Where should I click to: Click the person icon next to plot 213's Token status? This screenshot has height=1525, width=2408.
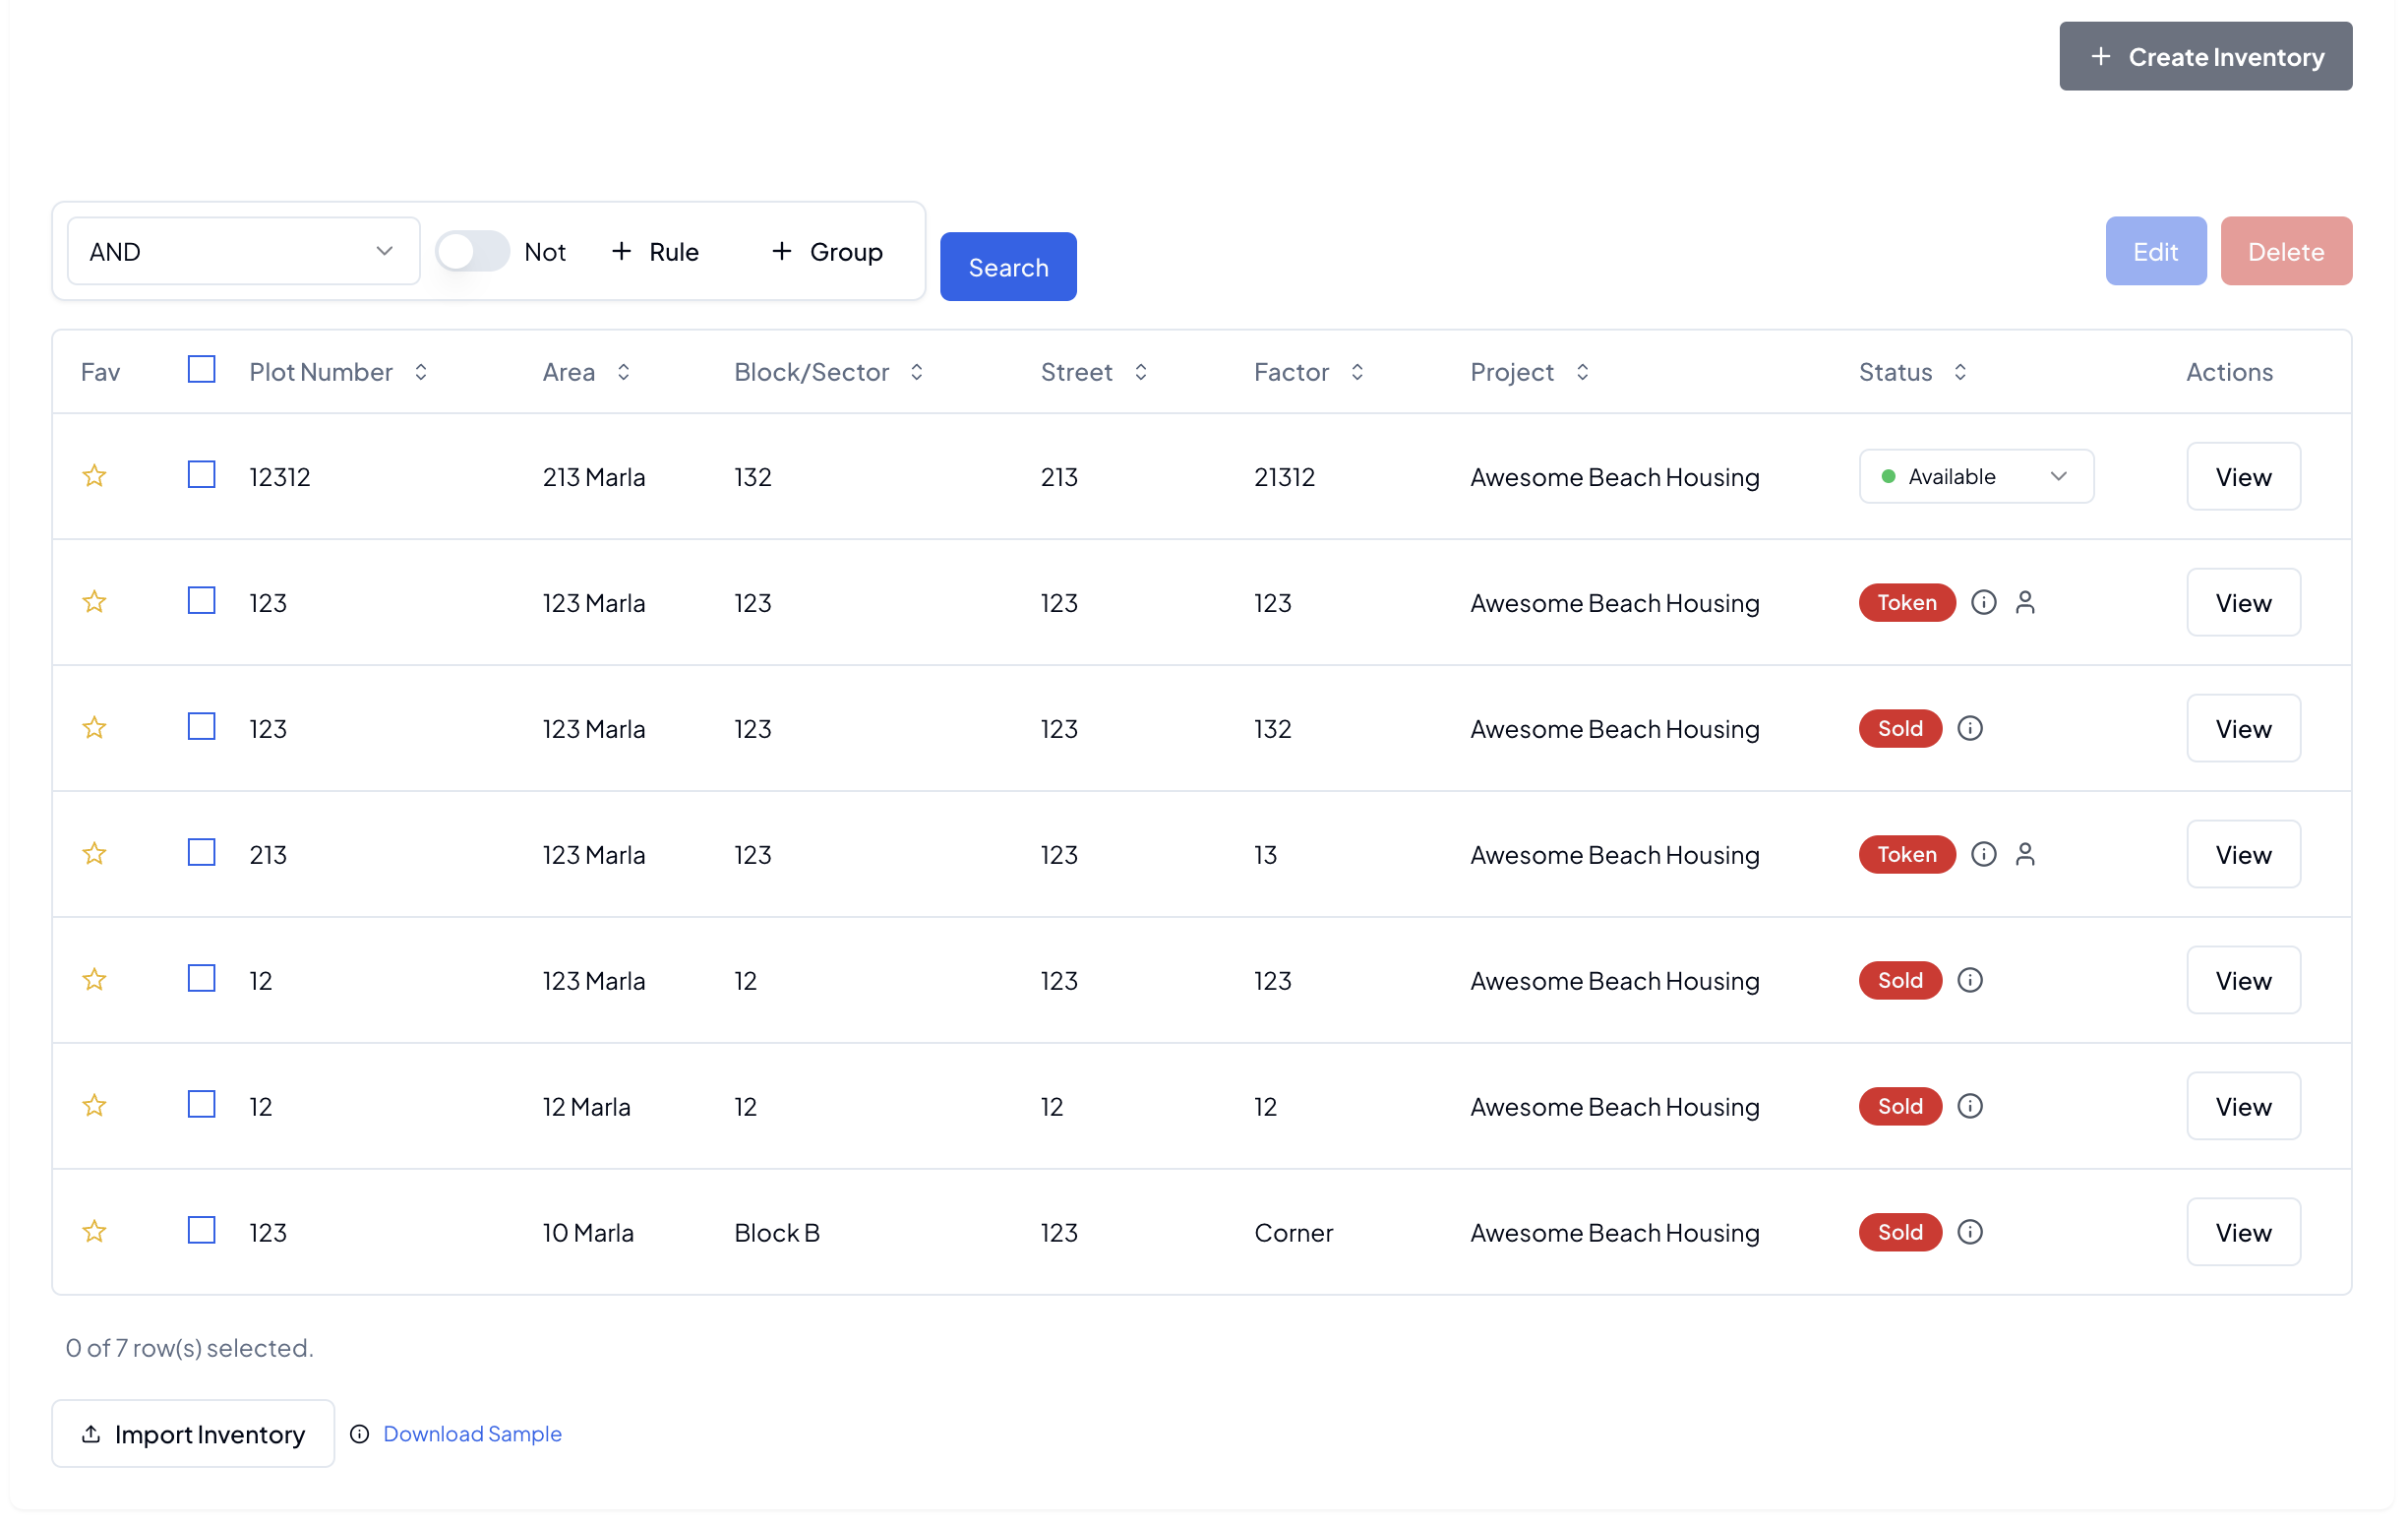(x=2027, y=854)
